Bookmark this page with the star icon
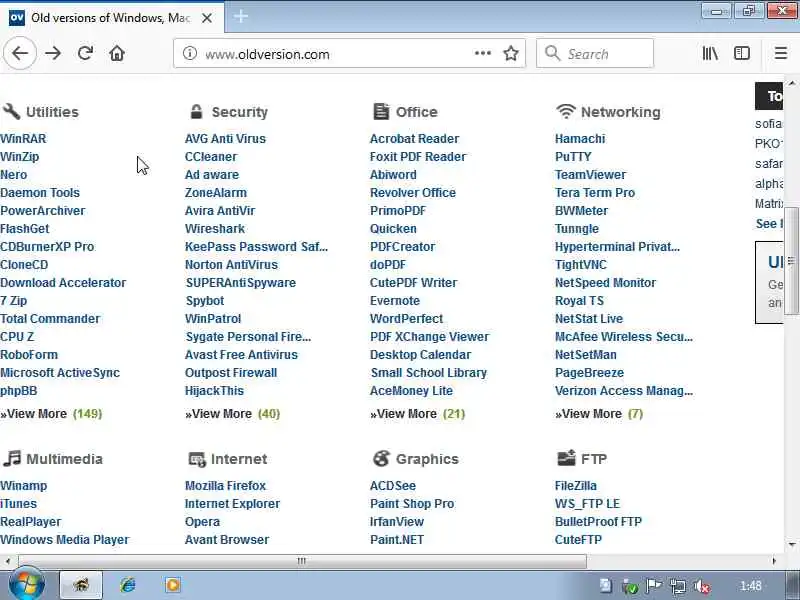This screenshot has height=600, width=800. pyautogui.click(x=511, y=53)
